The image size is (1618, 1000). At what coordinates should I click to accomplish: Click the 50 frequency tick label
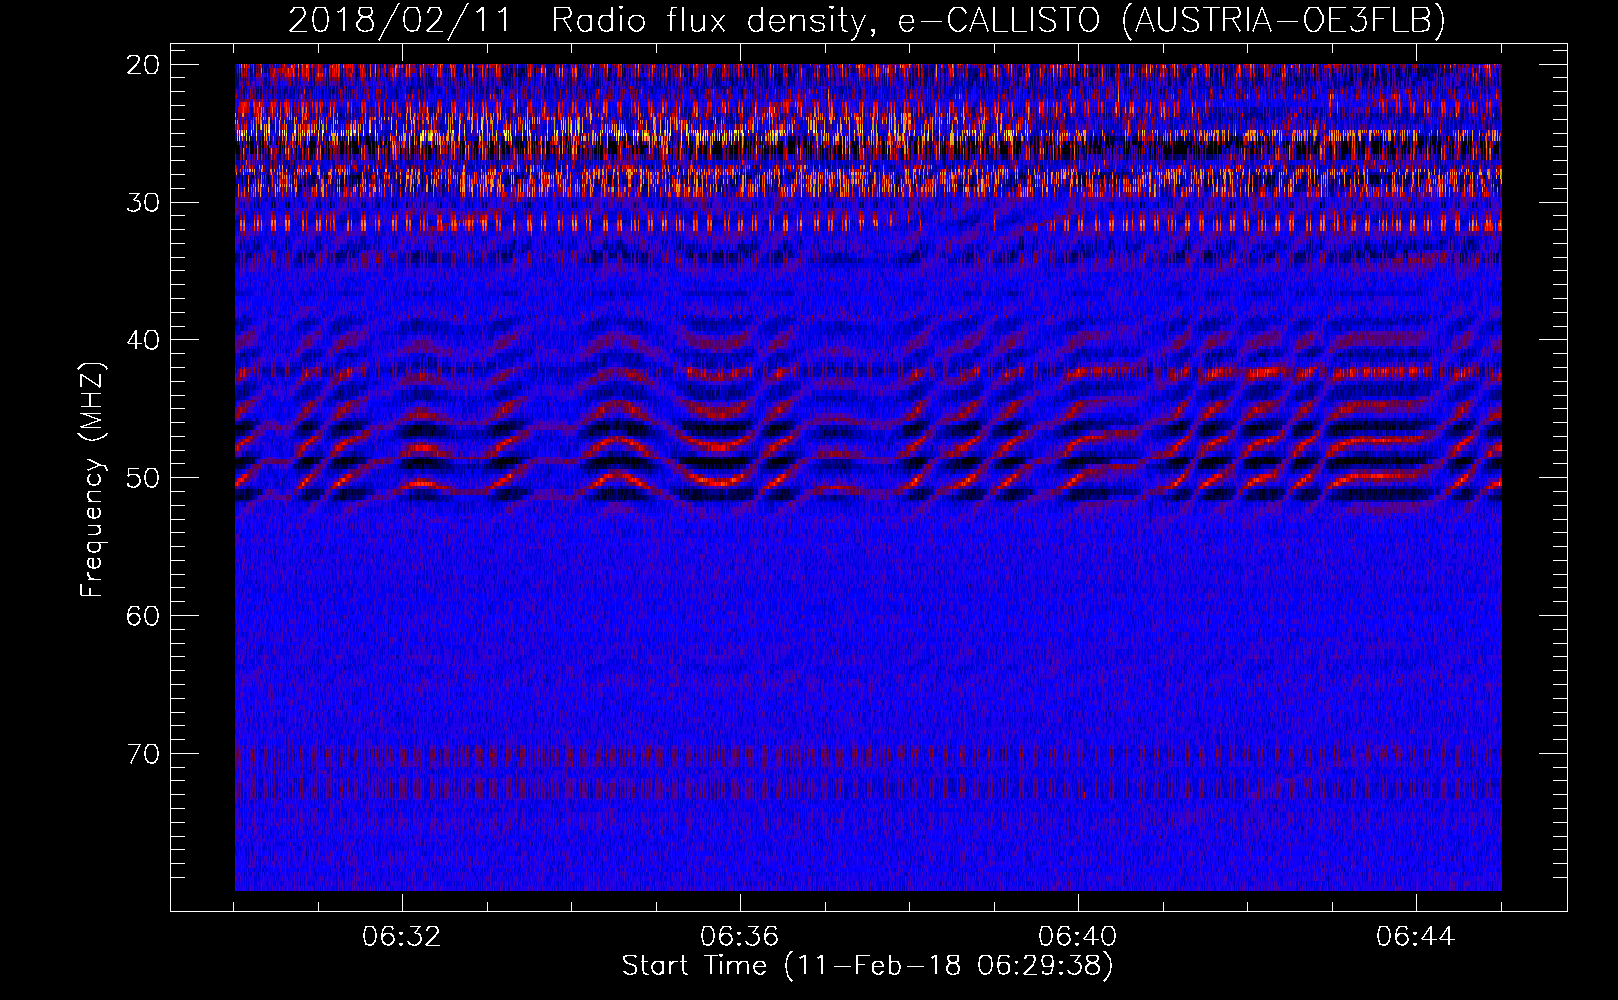(144, 478)
